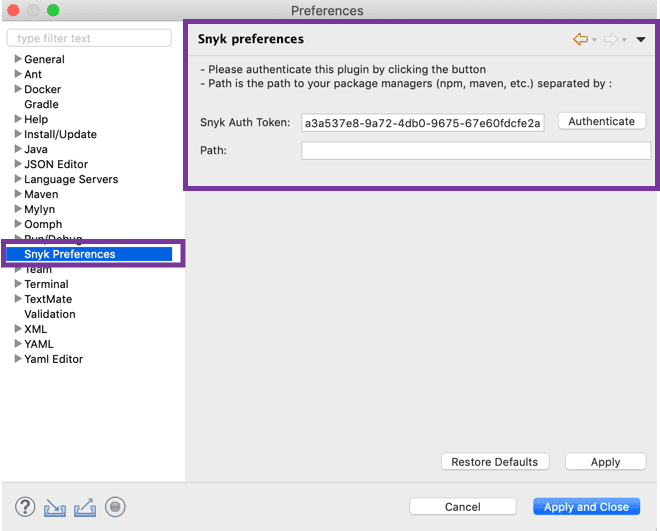Select General in the preferences tree
This screenshot has height=531, width=660.
(x=44, y=59)
